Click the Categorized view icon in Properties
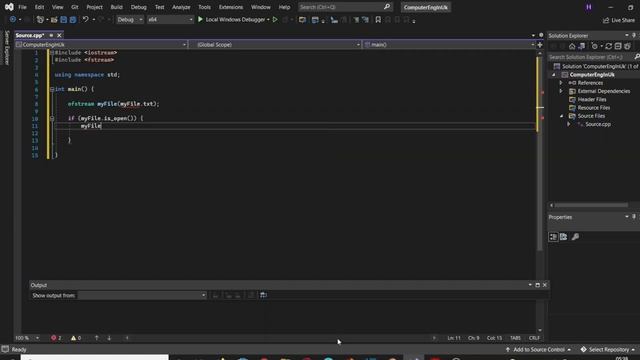This screenshot has width=640, height=360. [x=553, y=237]
